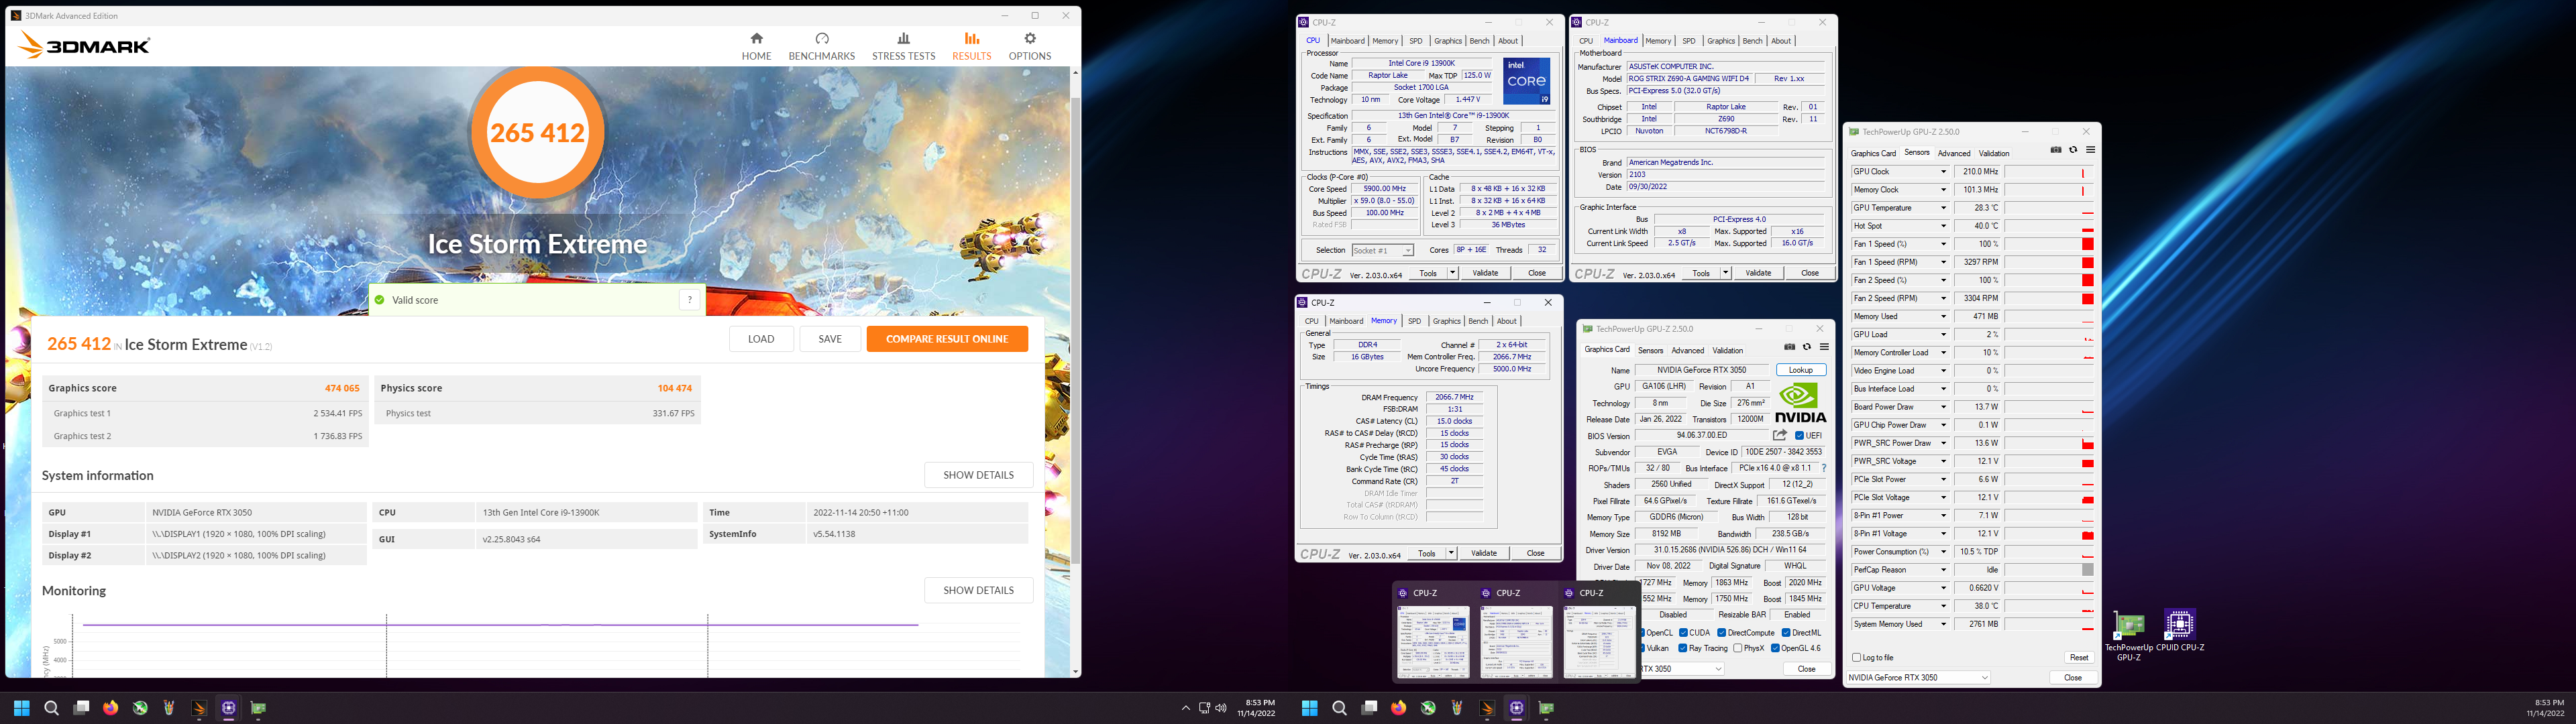
Task: Open hamburger menu in GPU-Z Graphics Card window
Action: click(x=1824, y=347)
